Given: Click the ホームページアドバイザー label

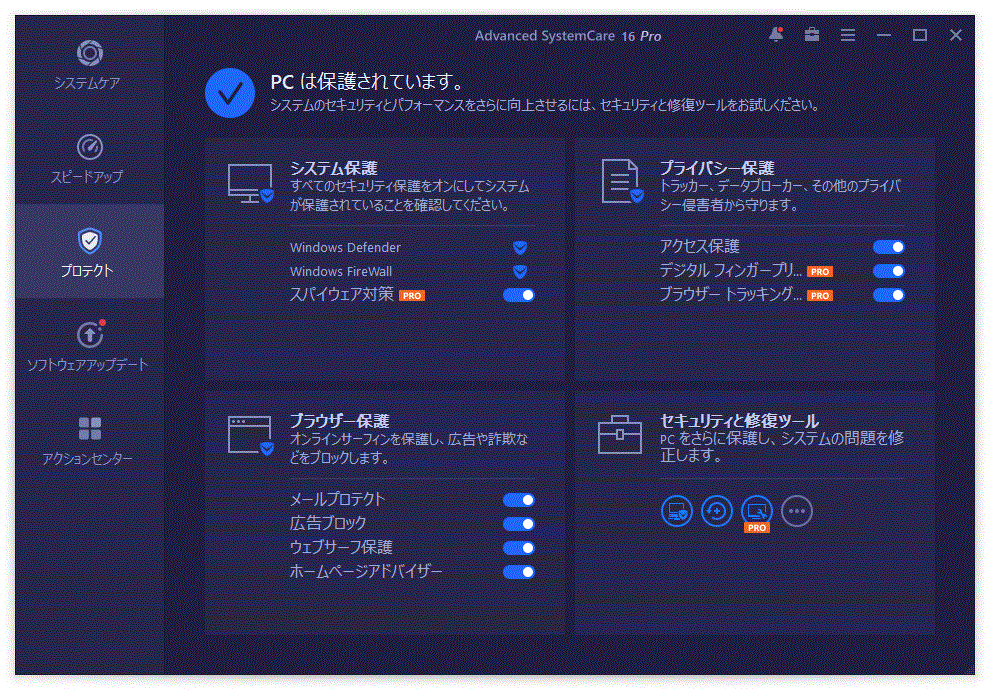Looking at the screenshot, I should [366, 571].
